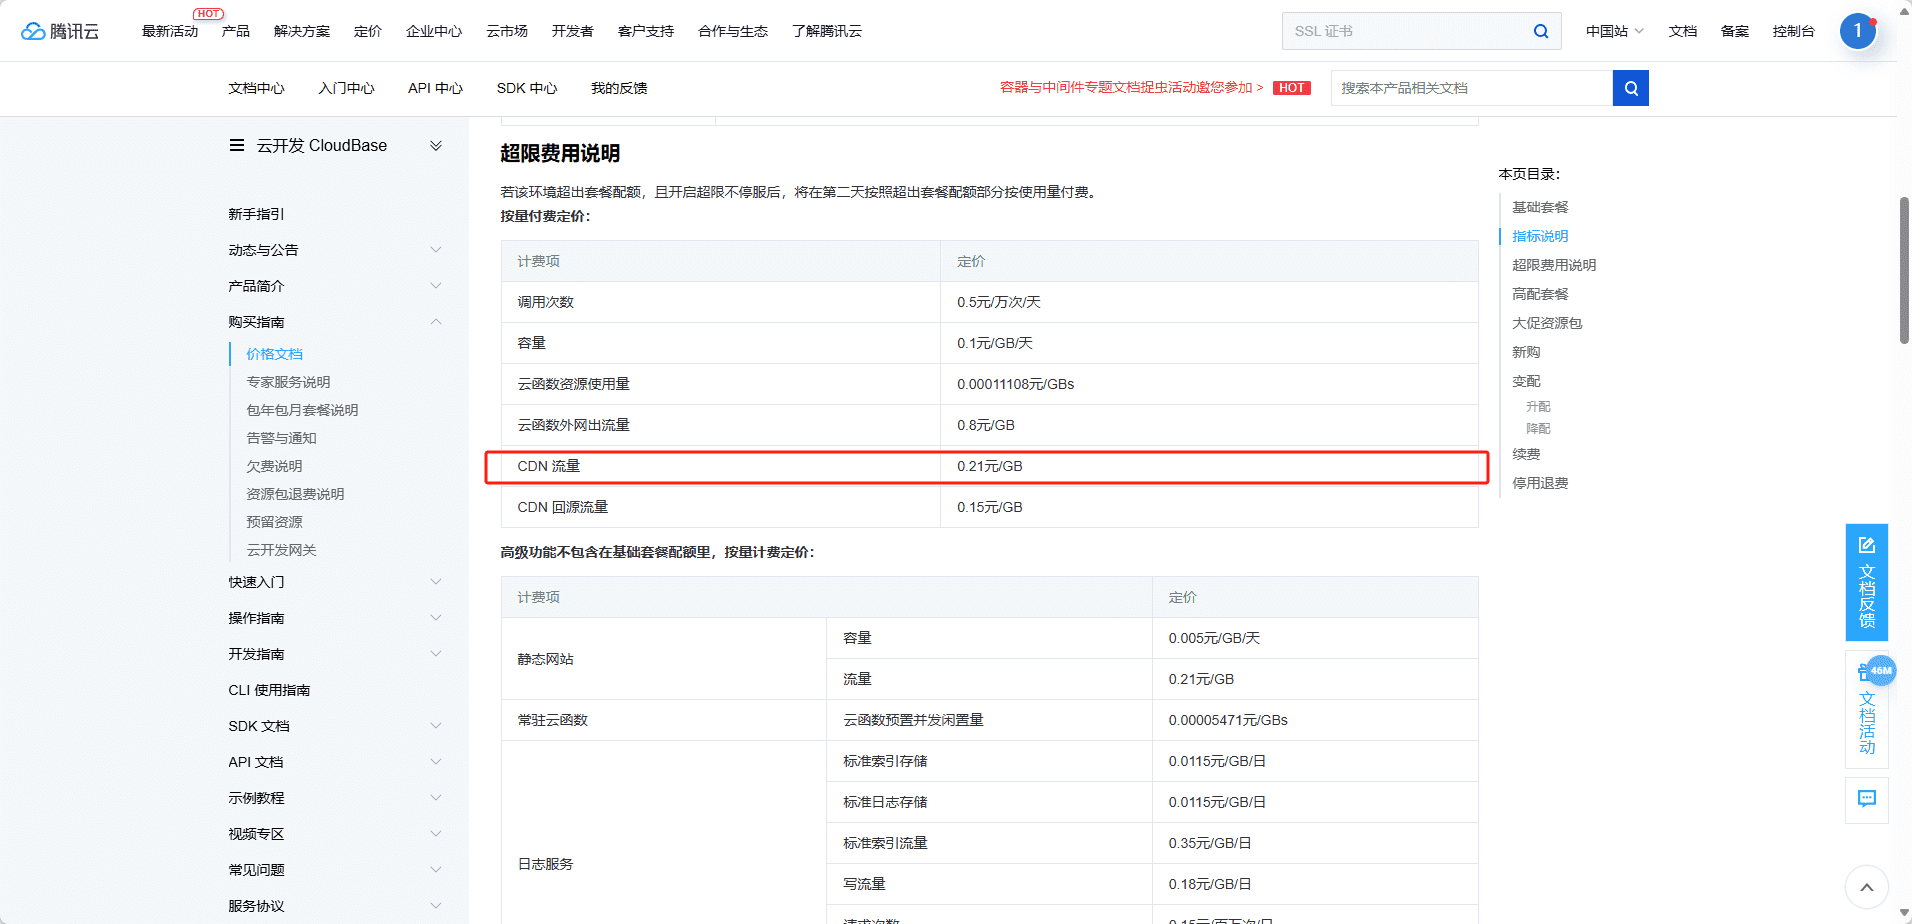The height and width of the screenshot is (924, 1912).
Task: Open the 我的反馈 tab
Action: tap(619, 88)
